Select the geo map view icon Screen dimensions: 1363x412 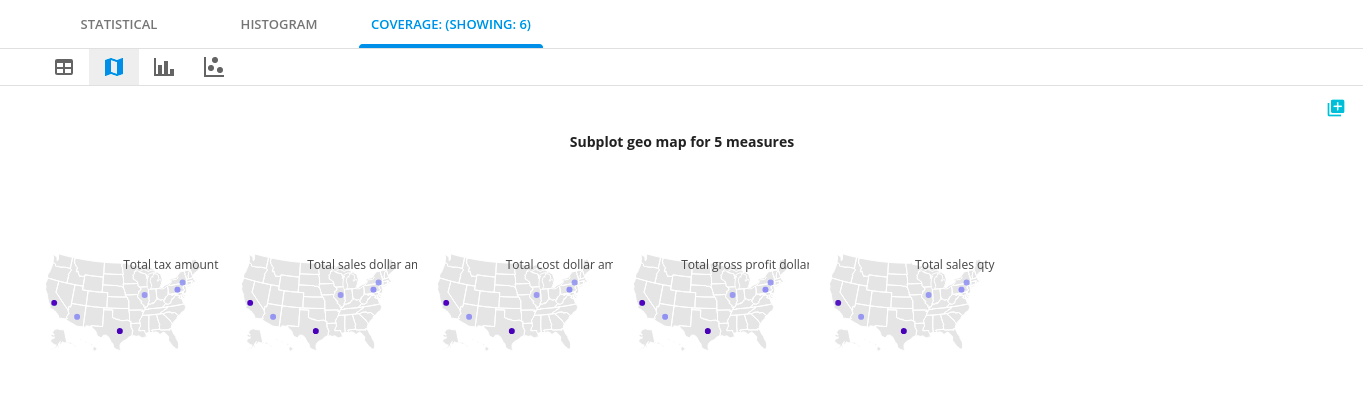[114, 67]
